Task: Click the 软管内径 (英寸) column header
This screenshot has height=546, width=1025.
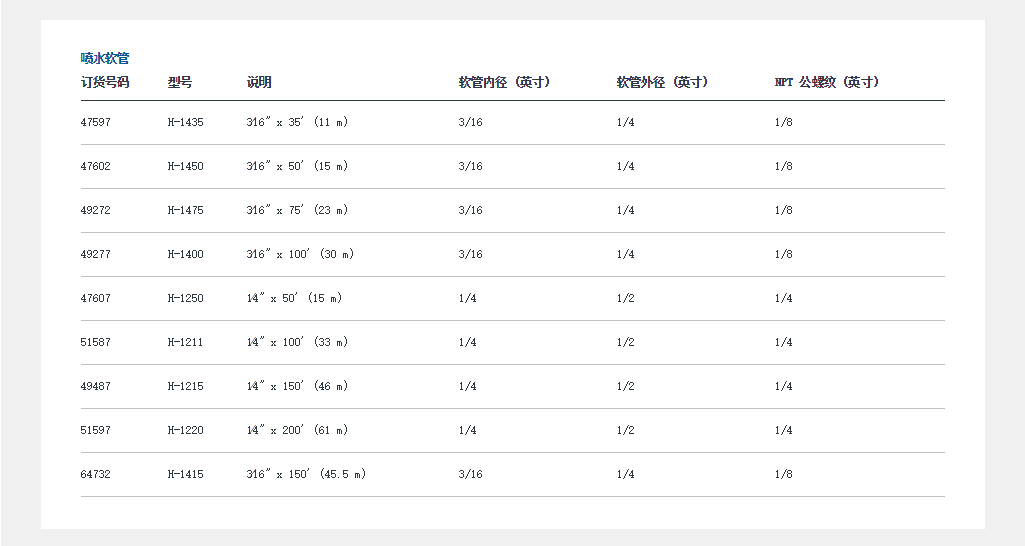Action: click(x=505, y=82)
